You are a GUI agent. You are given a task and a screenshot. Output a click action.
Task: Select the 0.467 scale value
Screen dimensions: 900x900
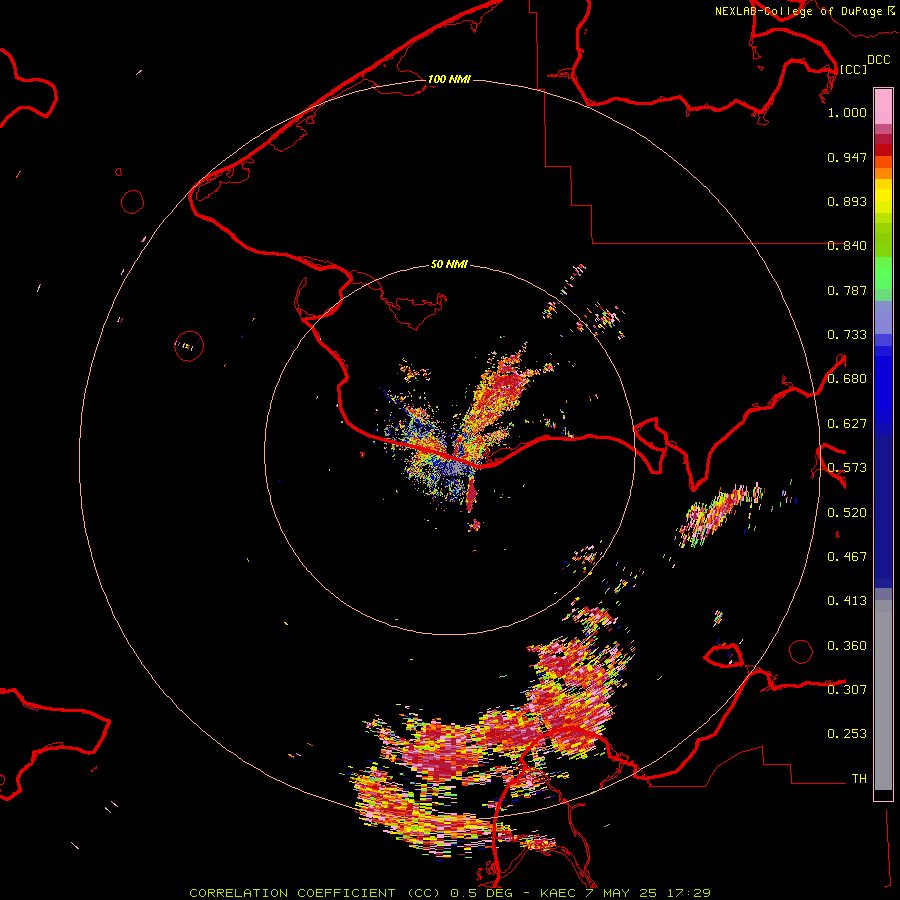click(847, 557)
